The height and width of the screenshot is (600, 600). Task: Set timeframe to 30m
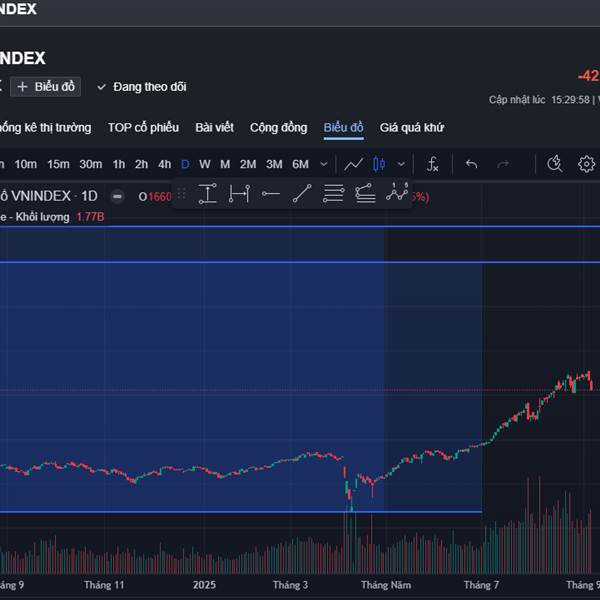coord(91,165)
